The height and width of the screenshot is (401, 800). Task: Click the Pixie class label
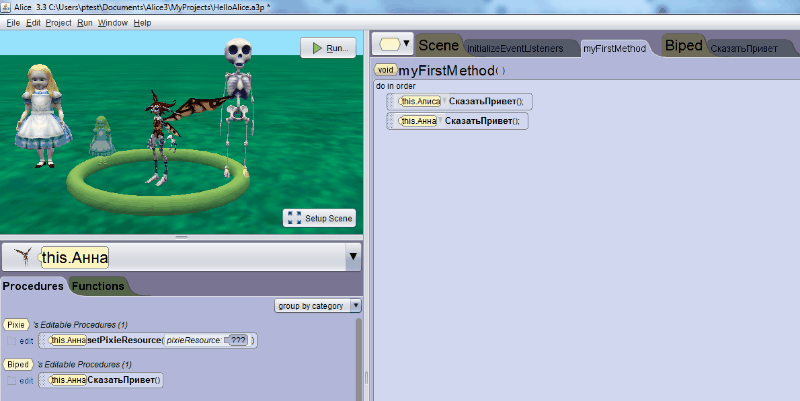16,324
